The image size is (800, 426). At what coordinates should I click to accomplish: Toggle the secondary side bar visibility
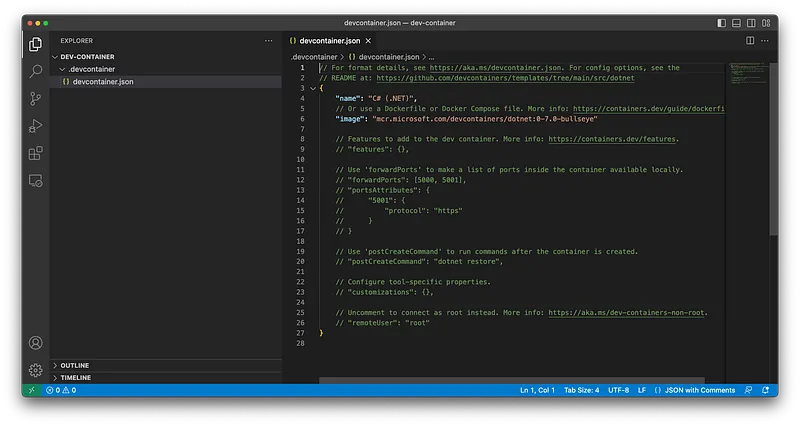[x=752, y=22]
